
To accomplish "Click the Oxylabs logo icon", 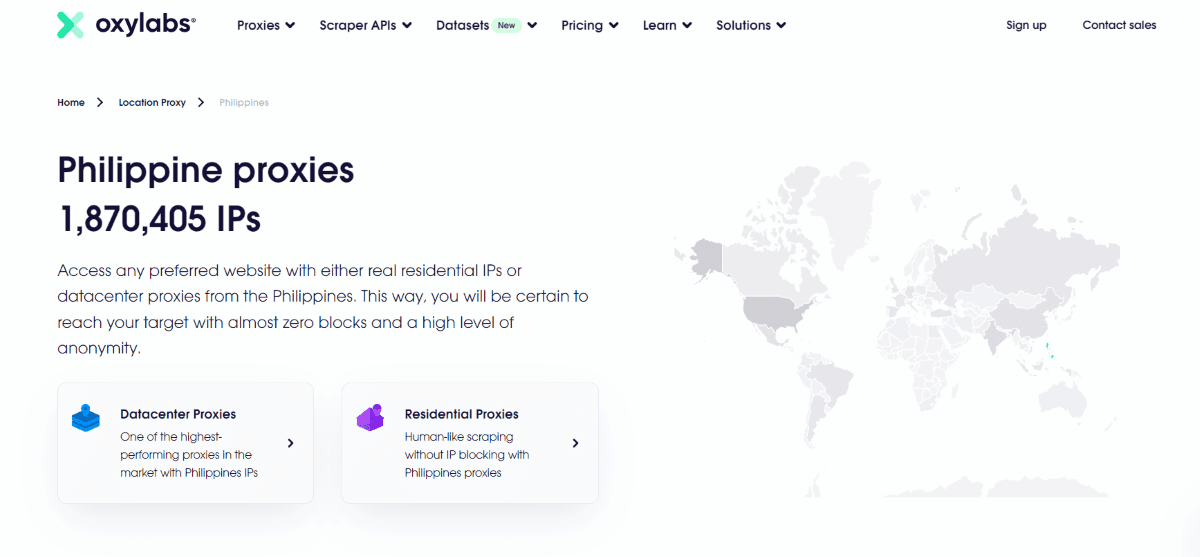I will point(71,25).
